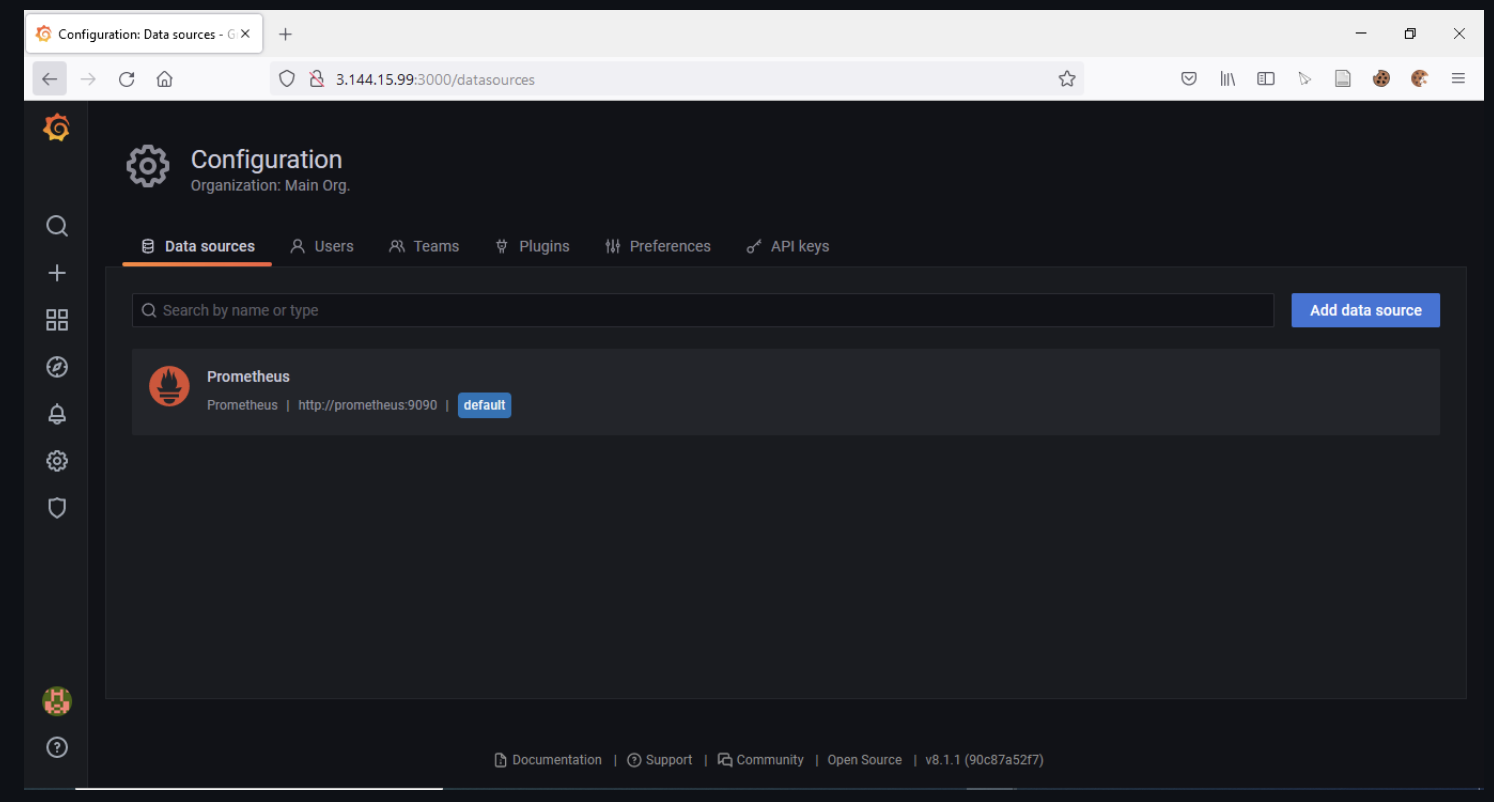The width and height of the screenshot is (1494, 802).
Task: Click the browser Home icon
Action: pos(165,79)
